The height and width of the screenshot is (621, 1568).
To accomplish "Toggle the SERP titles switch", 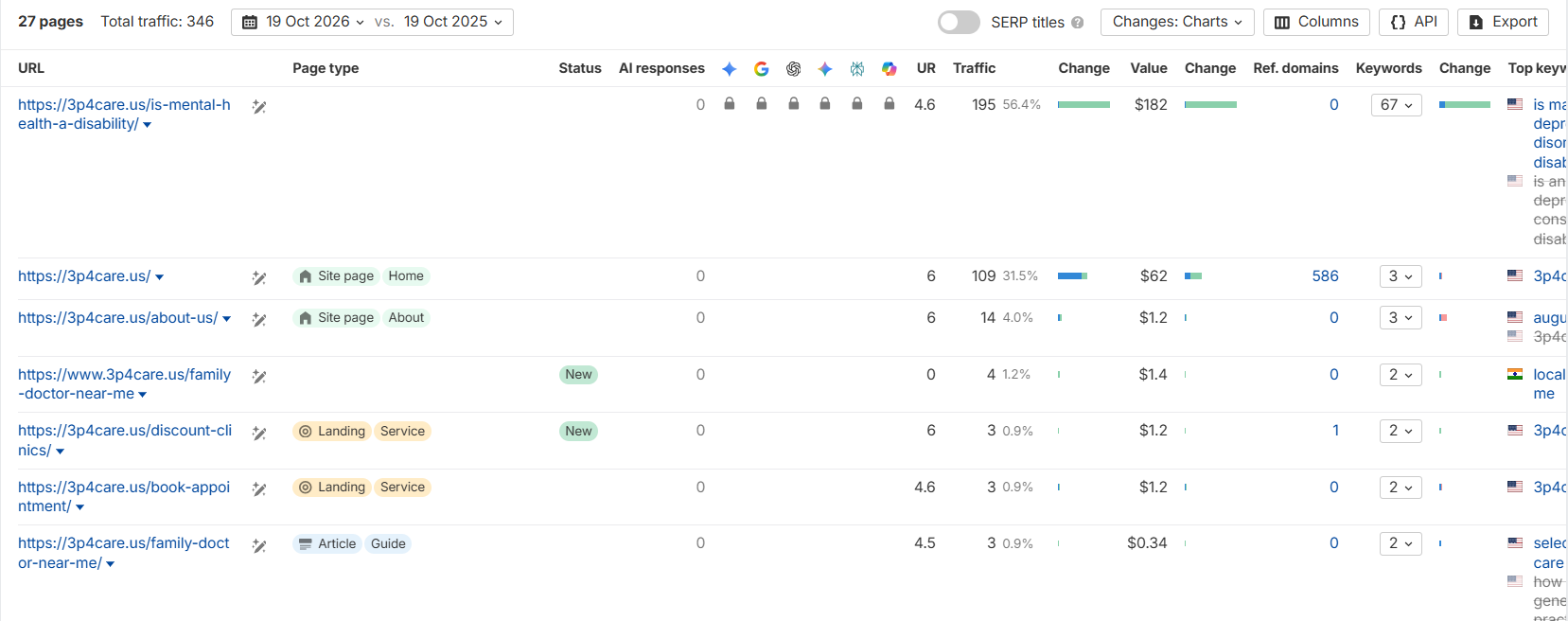I will pyautogui.click(x=958, y=22).
